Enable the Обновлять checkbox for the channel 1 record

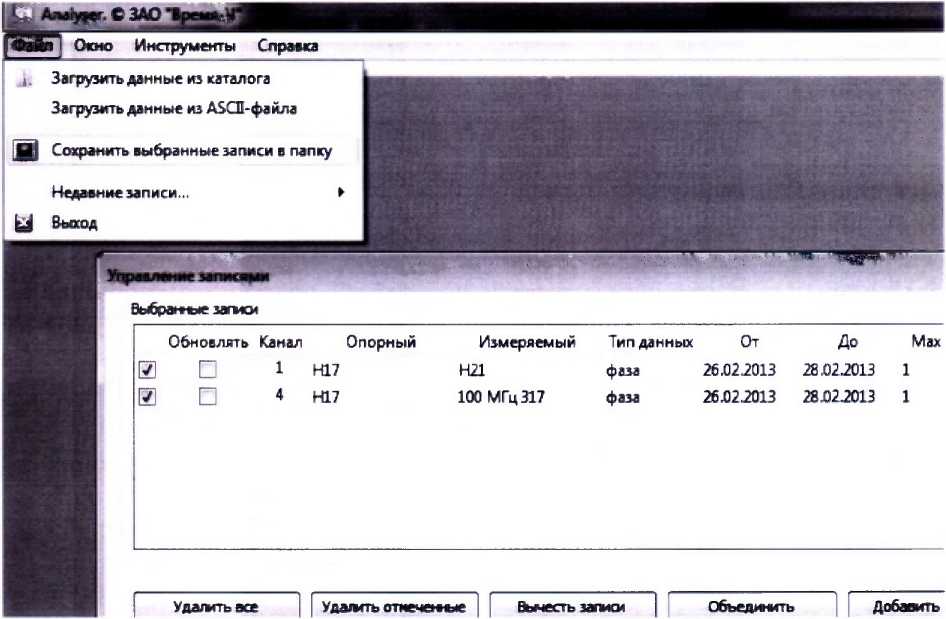[208, 369]
